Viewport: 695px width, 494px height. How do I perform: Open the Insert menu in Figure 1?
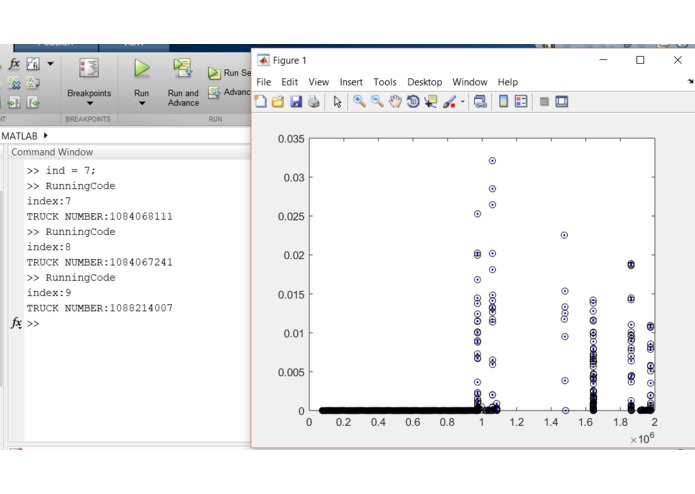pos(351,82)
